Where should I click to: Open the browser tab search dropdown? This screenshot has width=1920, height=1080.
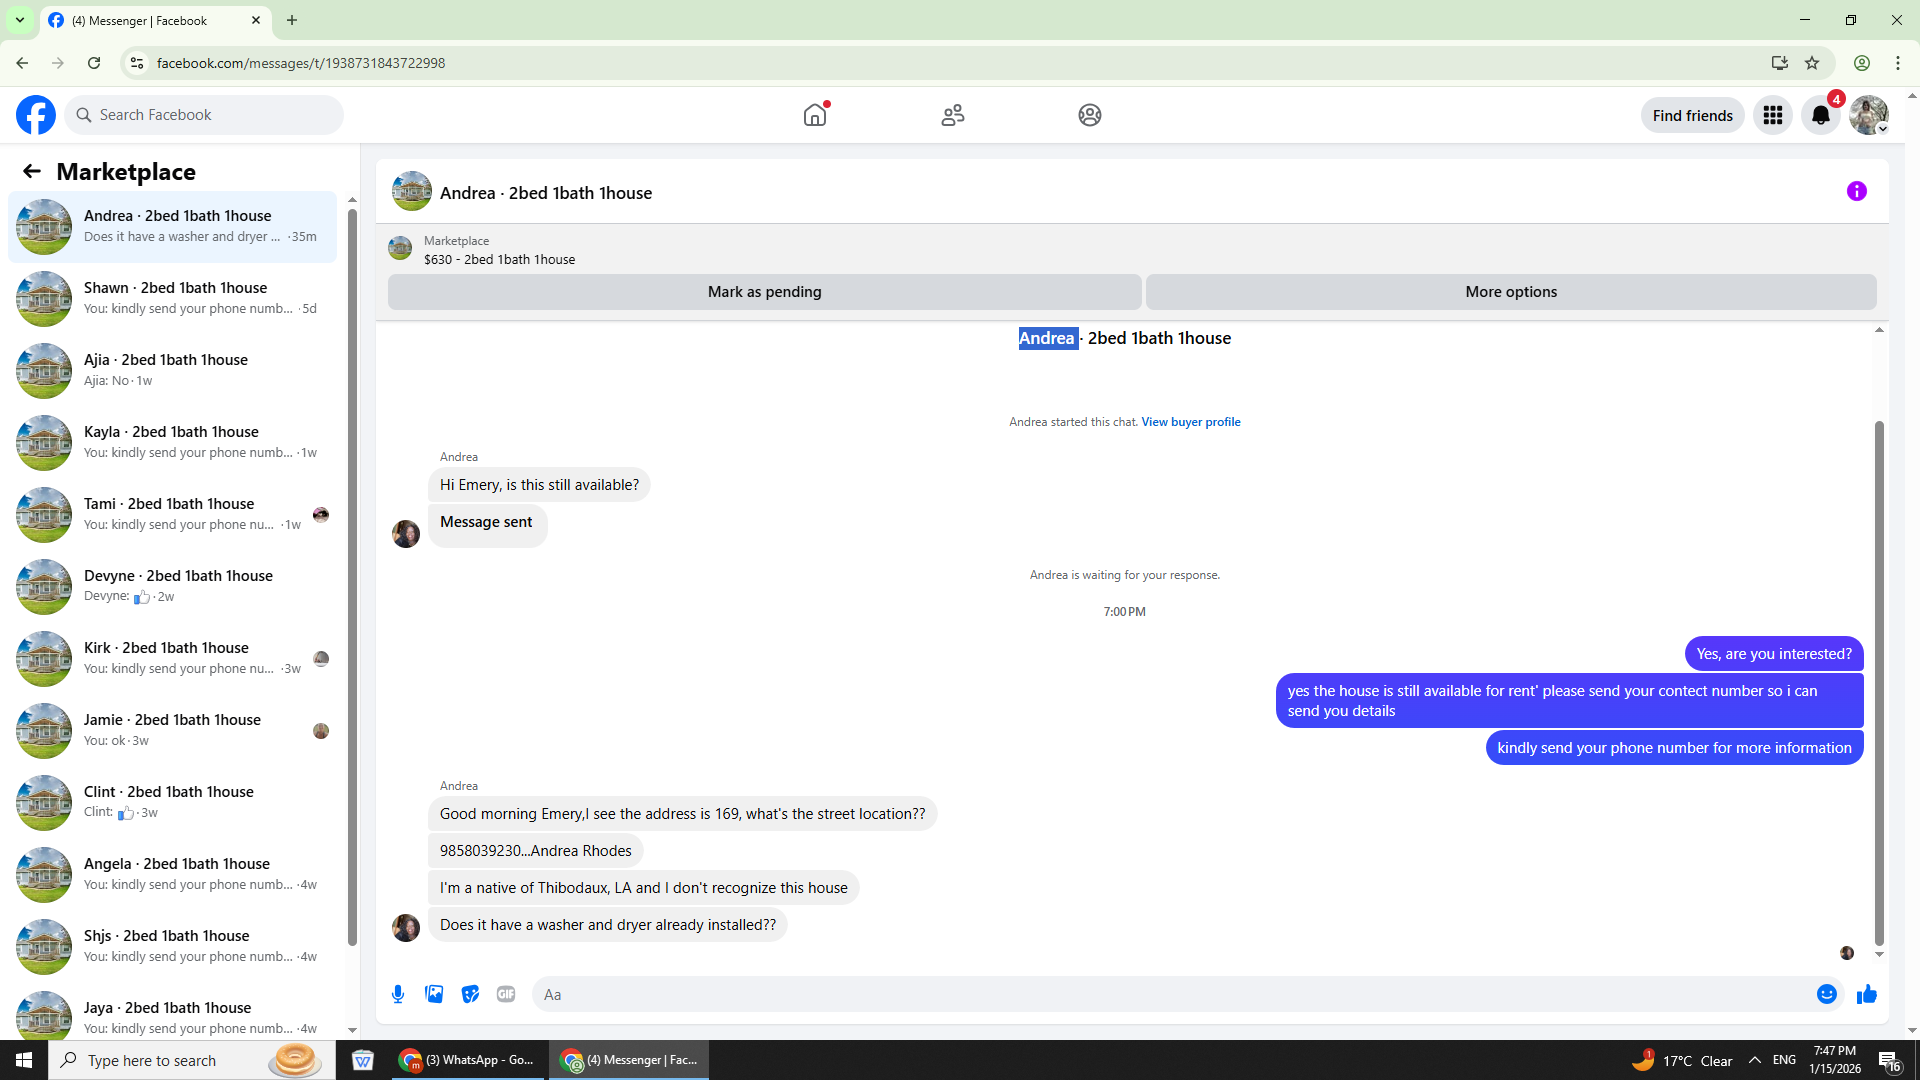pyautogui.click(x=19, y=20)
